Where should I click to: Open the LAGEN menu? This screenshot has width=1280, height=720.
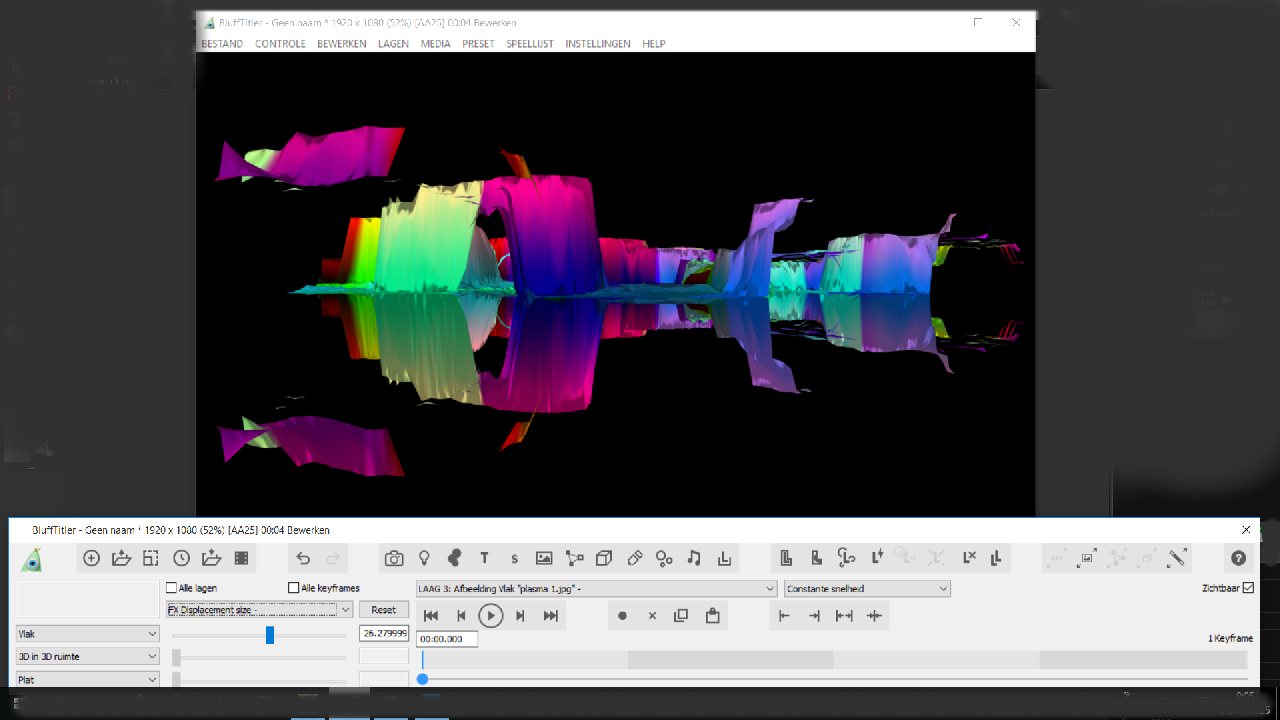393,44
